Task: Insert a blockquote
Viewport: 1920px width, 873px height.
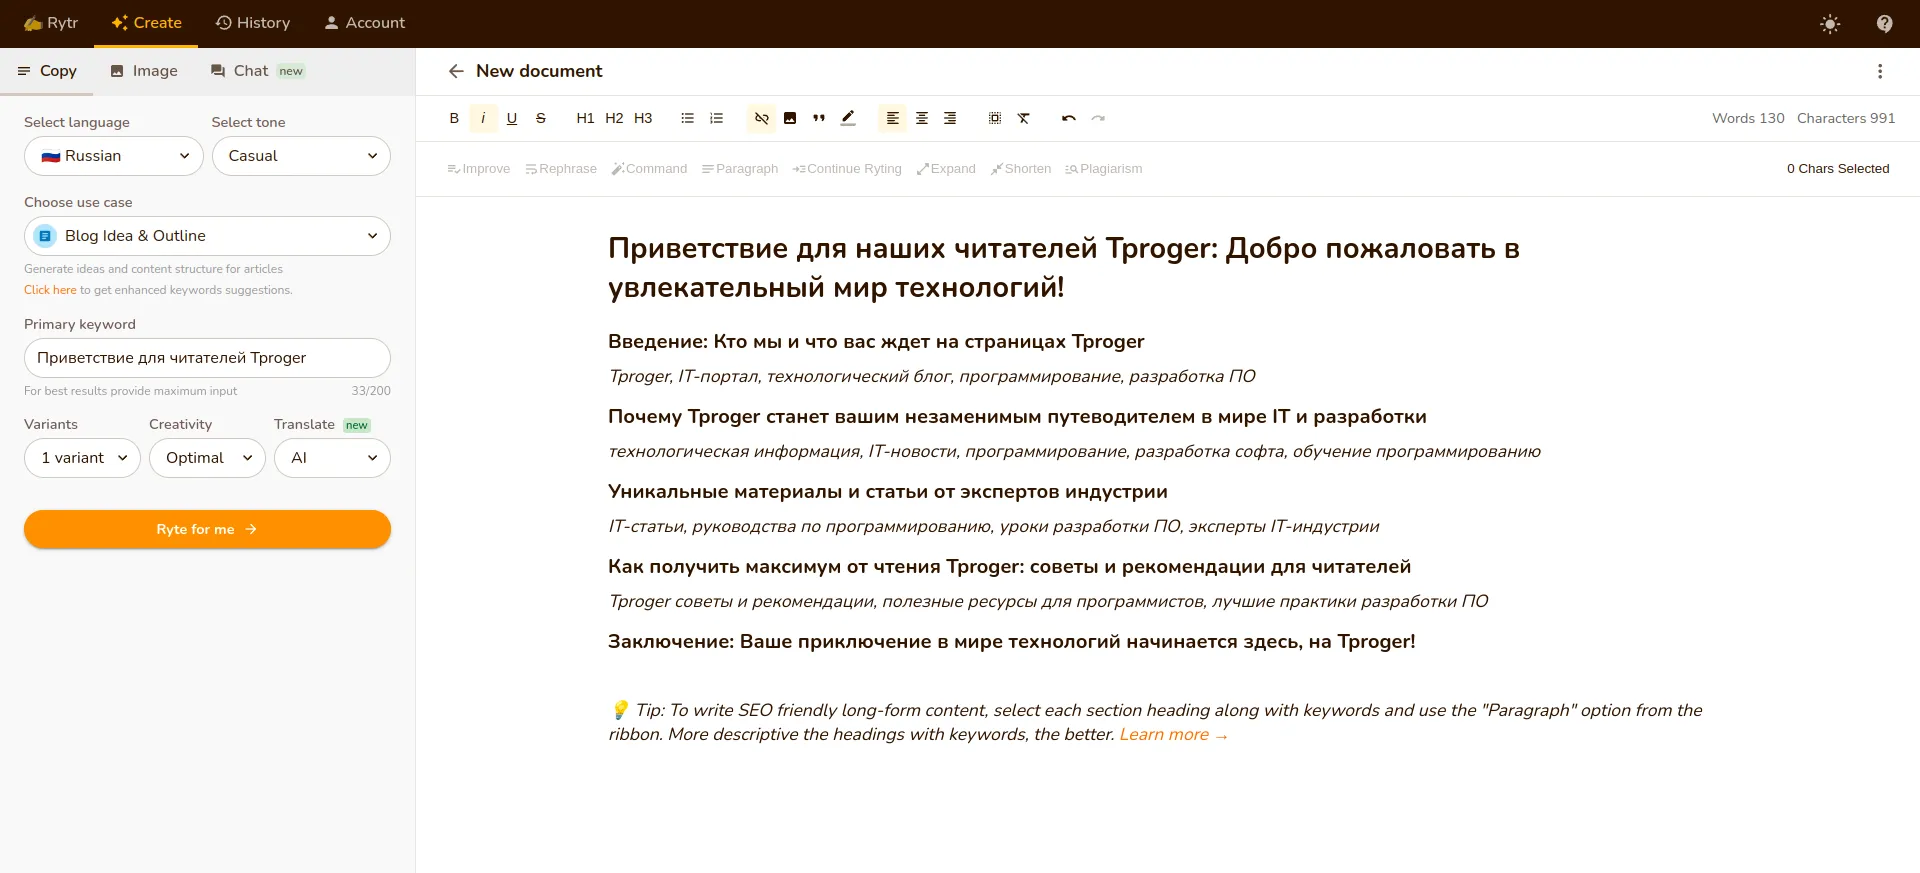Action: pyautogui.click(x=819, y=118)
